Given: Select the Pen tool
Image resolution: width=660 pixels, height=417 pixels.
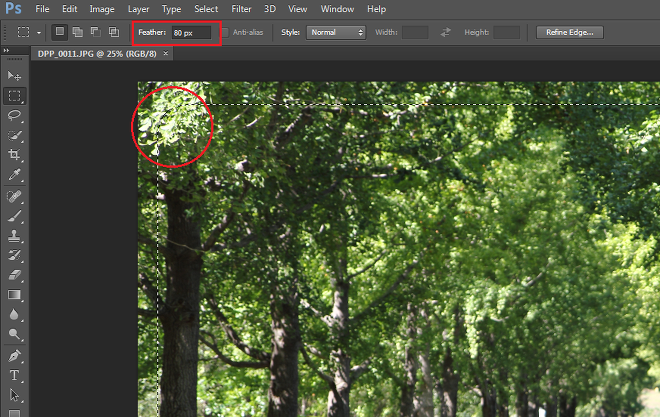Looking at the screenshot, I should click(x=14, y=356).
